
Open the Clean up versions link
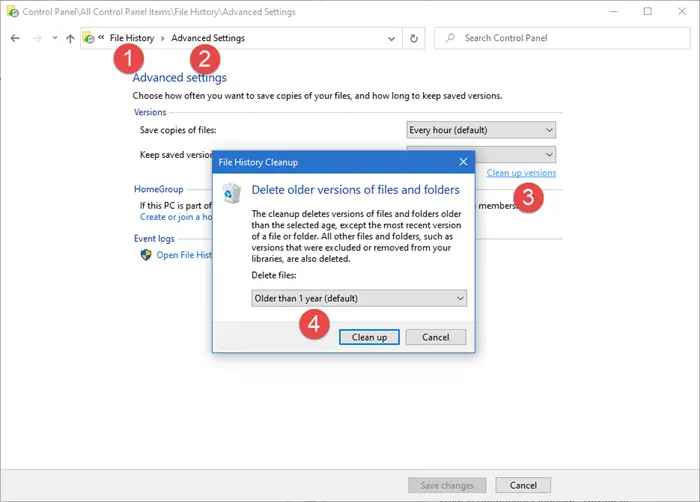521,173
